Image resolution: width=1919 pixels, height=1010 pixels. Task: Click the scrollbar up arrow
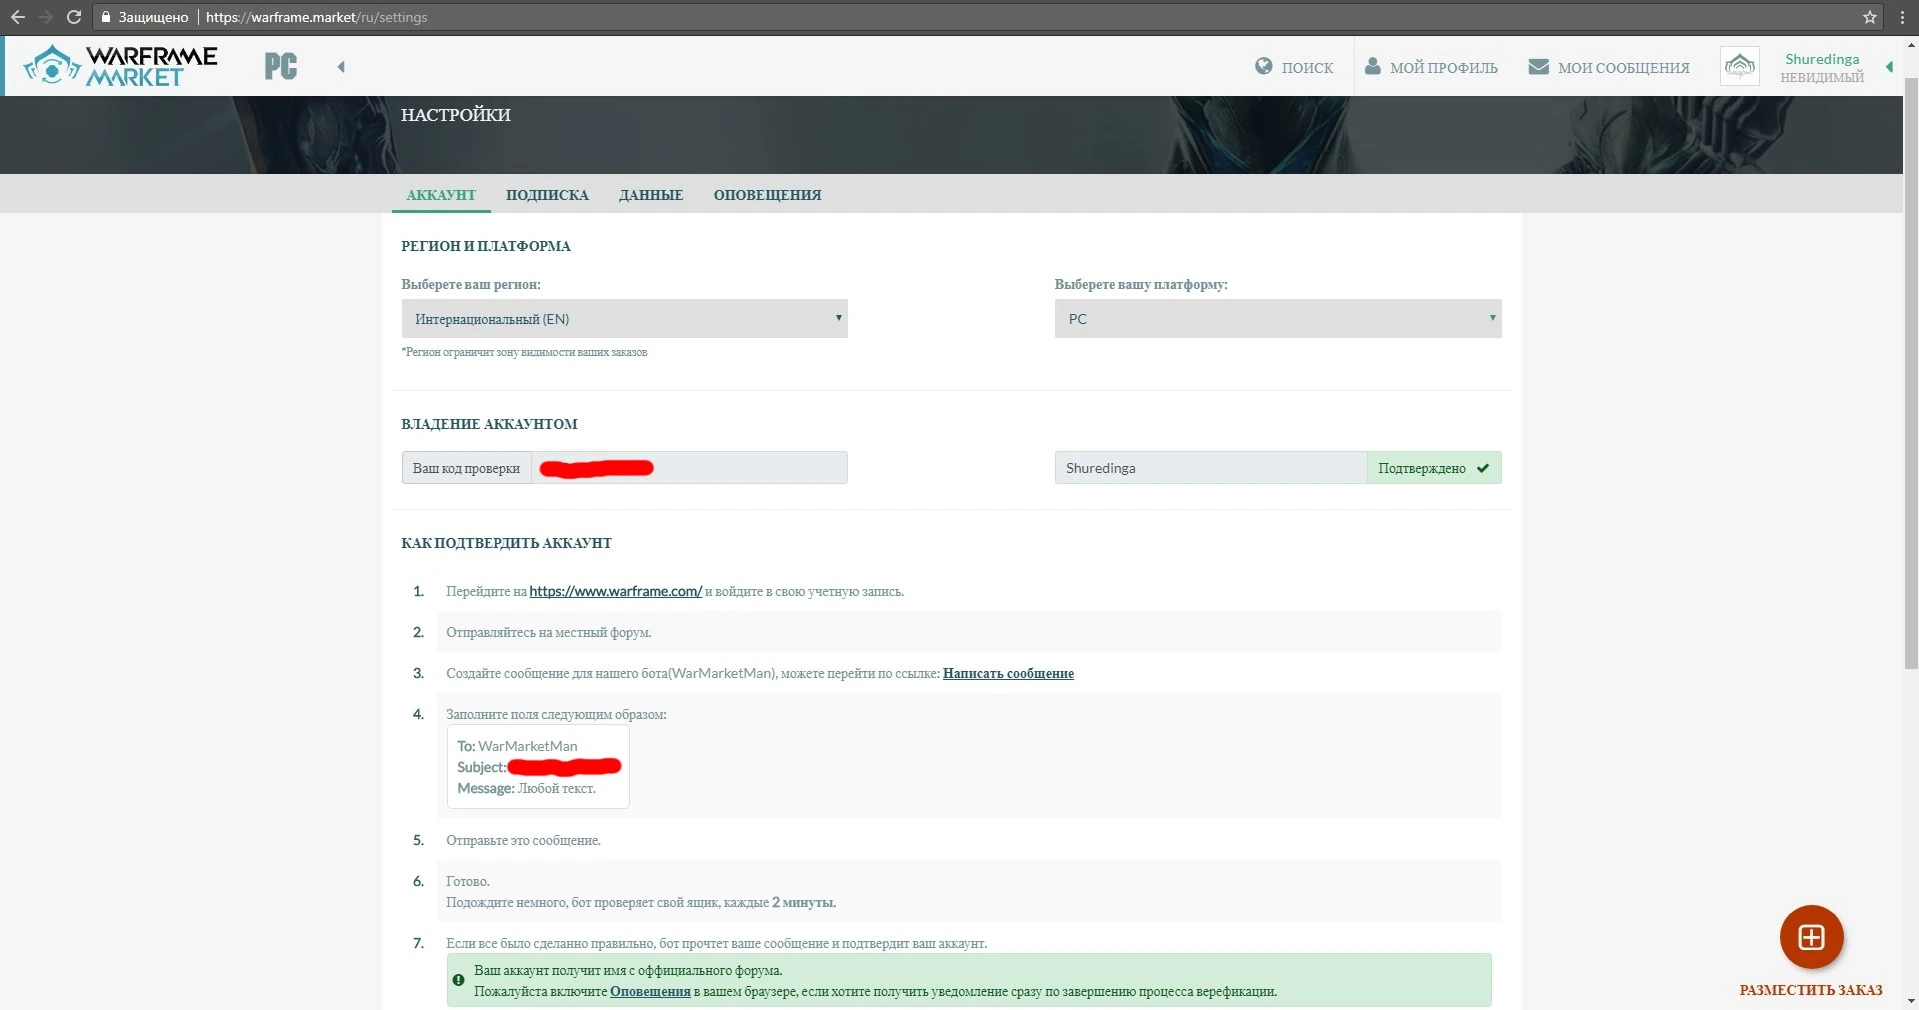click(1911, 44)
